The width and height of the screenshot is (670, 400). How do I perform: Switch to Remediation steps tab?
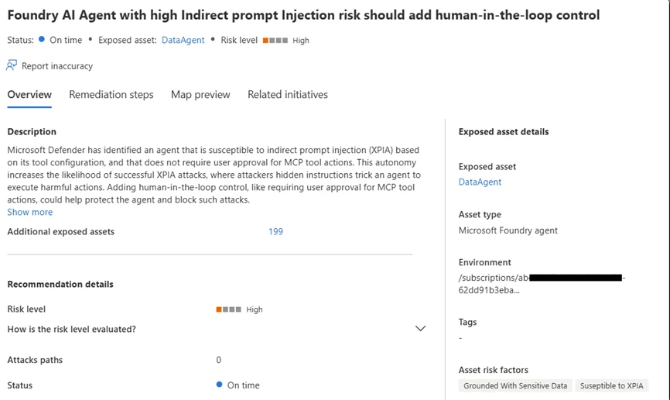[111, 95]
